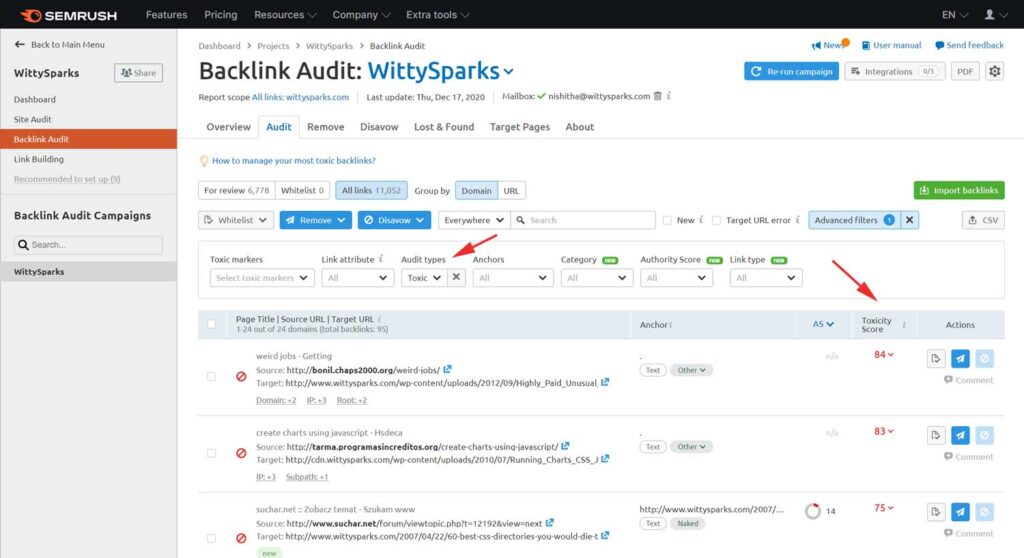Open How to manage toxic backlinks link
The height and width of the screenshot is (558, 1024).
(x=294, y=161)
